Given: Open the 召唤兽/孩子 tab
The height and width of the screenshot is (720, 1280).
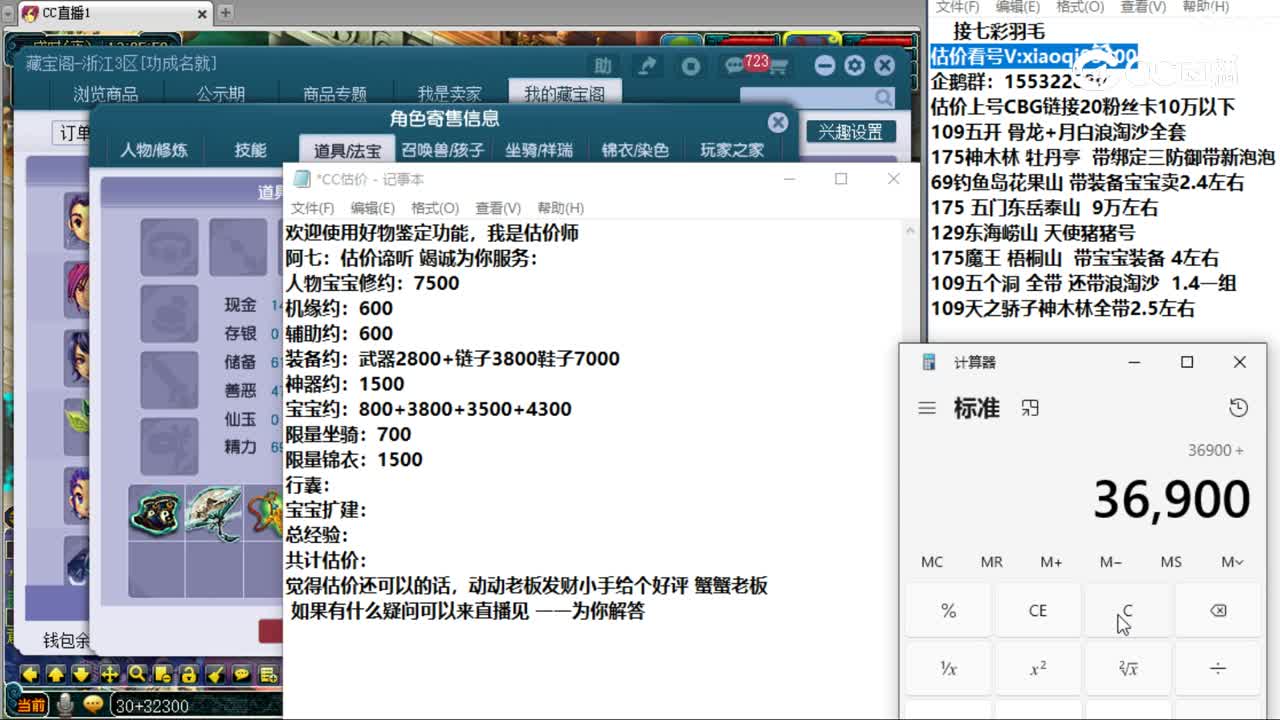Looking at the screenshot, I should [x=443, y=150].
